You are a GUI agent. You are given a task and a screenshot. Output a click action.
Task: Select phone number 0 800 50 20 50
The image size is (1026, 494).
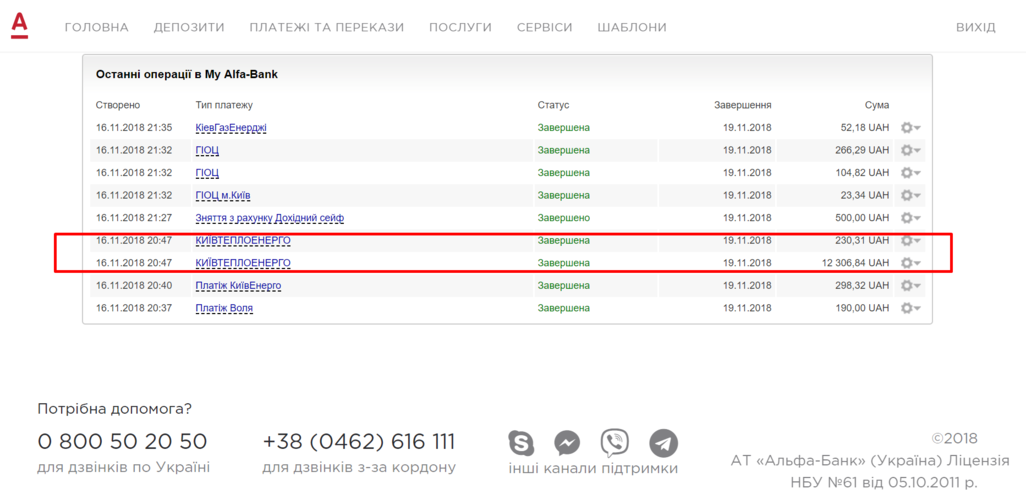(122, 442)
